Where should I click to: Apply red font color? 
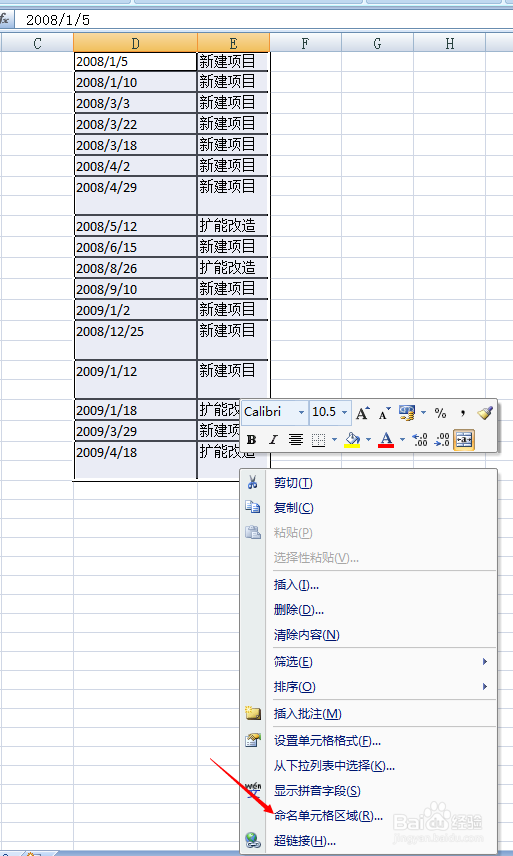[x=386, y=439]
